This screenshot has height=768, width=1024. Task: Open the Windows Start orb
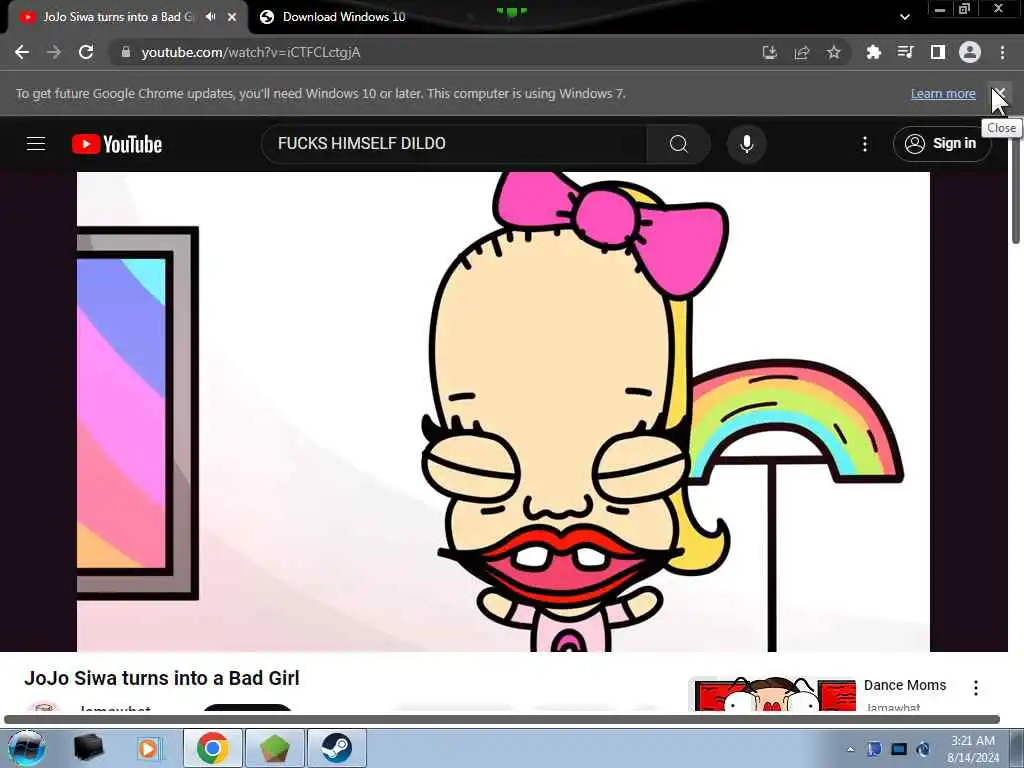tap(27, 748)
